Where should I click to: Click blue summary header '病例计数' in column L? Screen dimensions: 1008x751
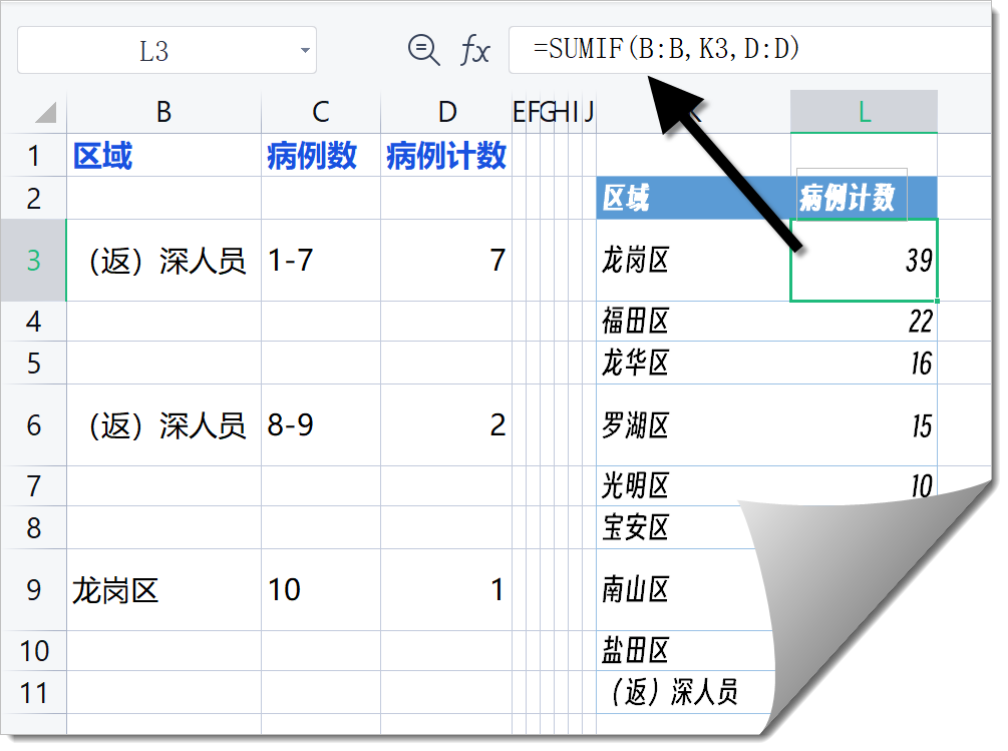click(x=863, y=198)
